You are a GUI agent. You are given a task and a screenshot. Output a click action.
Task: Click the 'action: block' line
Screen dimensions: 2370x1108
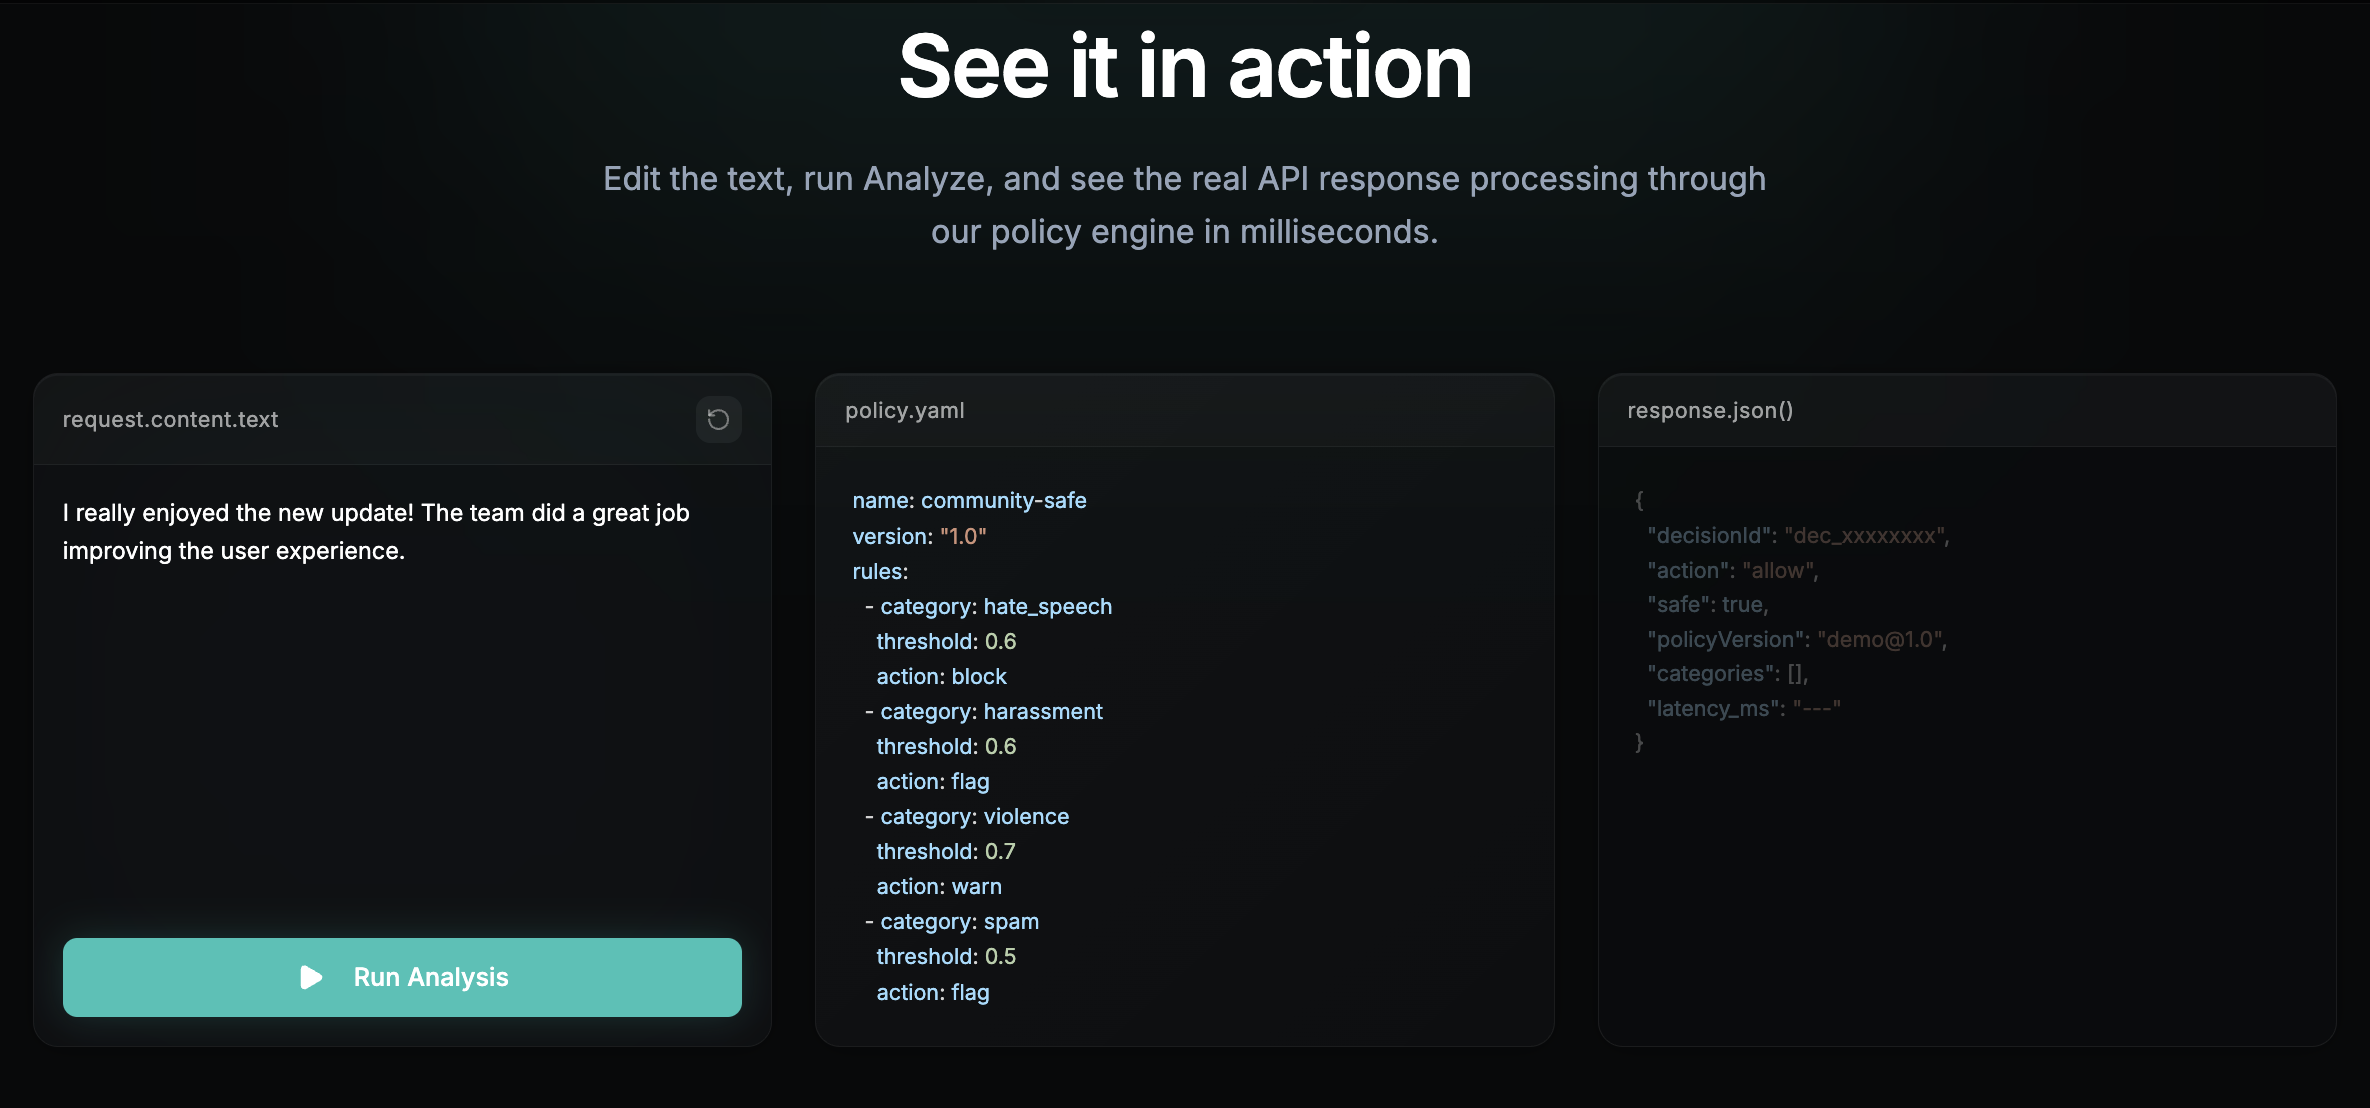pyautogui.click(x=941, y=677)
